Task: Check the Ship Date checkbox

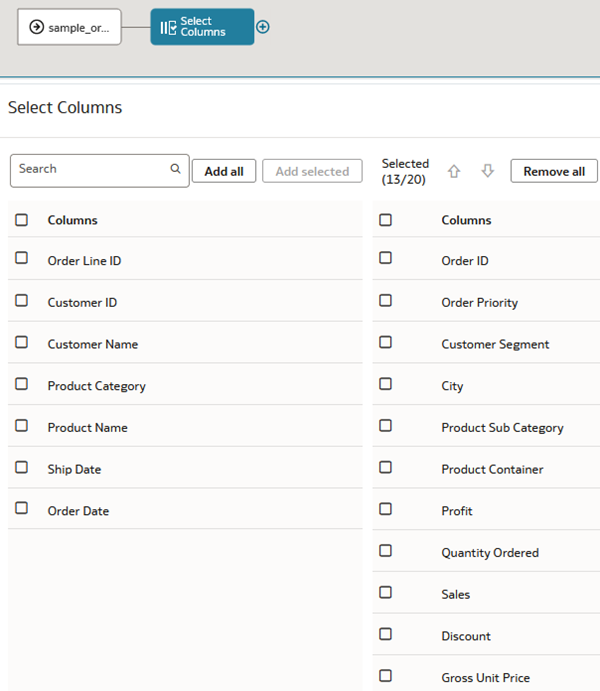Action: [x=22, y=467]
